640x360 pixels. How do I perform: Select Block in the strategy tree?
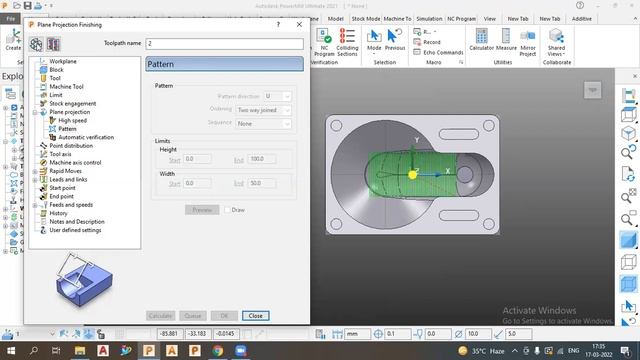tap(56, 70)
